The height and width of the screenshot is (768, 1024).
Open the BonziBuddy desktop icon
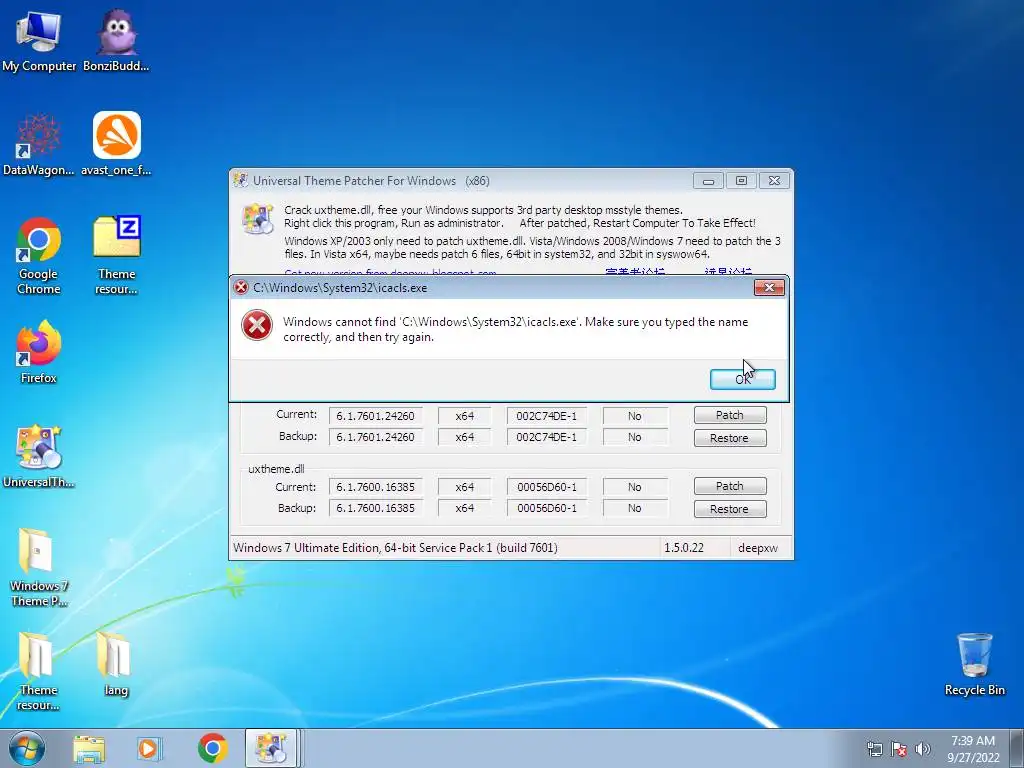(116, 40)
